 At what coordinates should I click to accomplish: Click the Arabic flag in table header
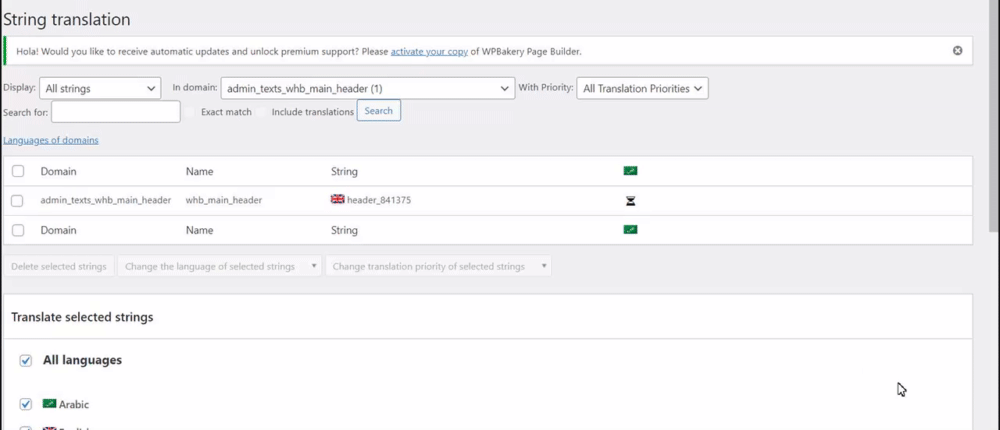[630, 171]
